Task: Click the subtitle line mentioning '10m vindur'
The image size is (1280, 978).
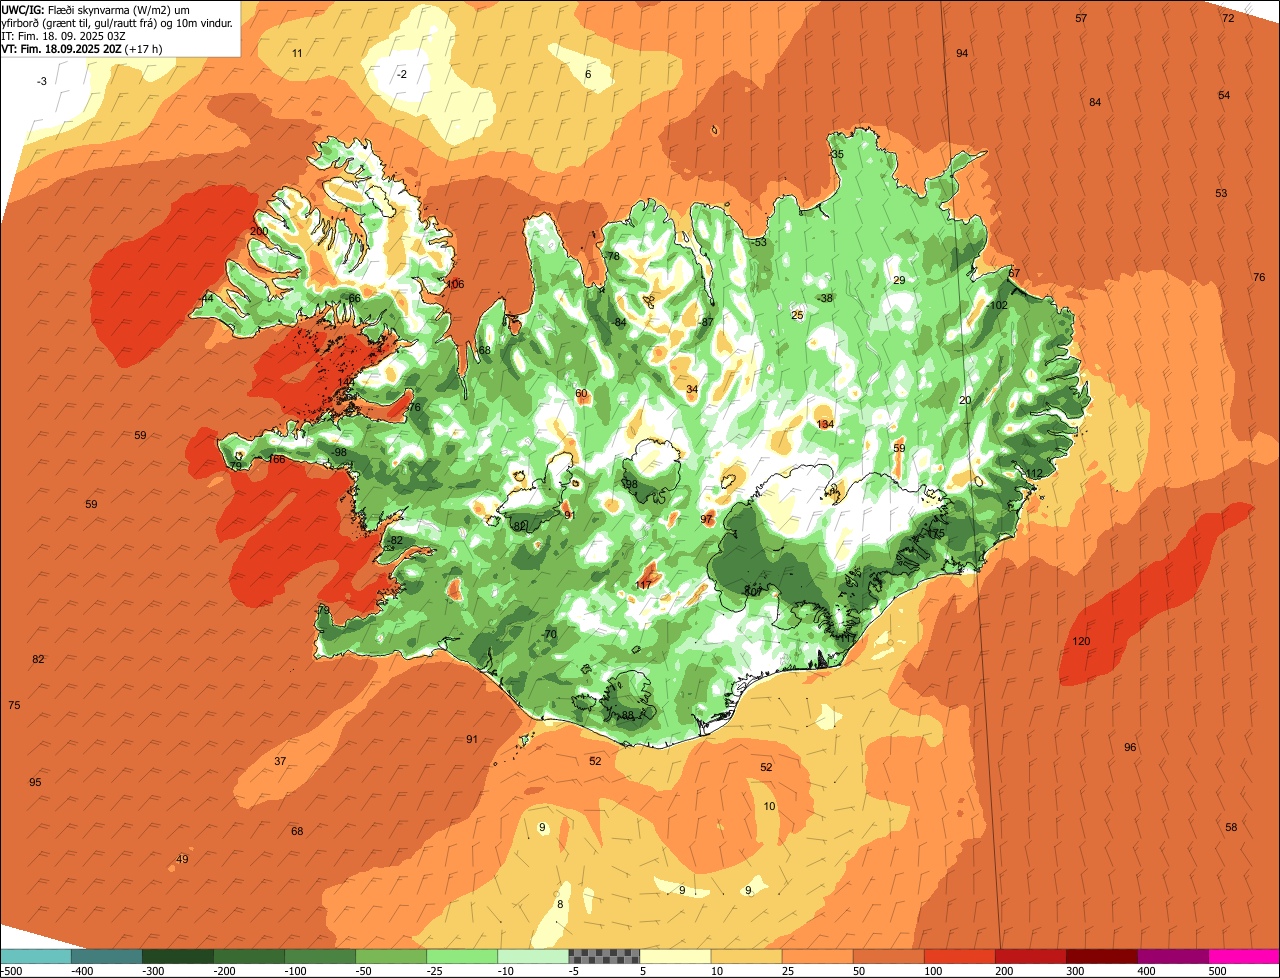Action: (x=117, y=22)
